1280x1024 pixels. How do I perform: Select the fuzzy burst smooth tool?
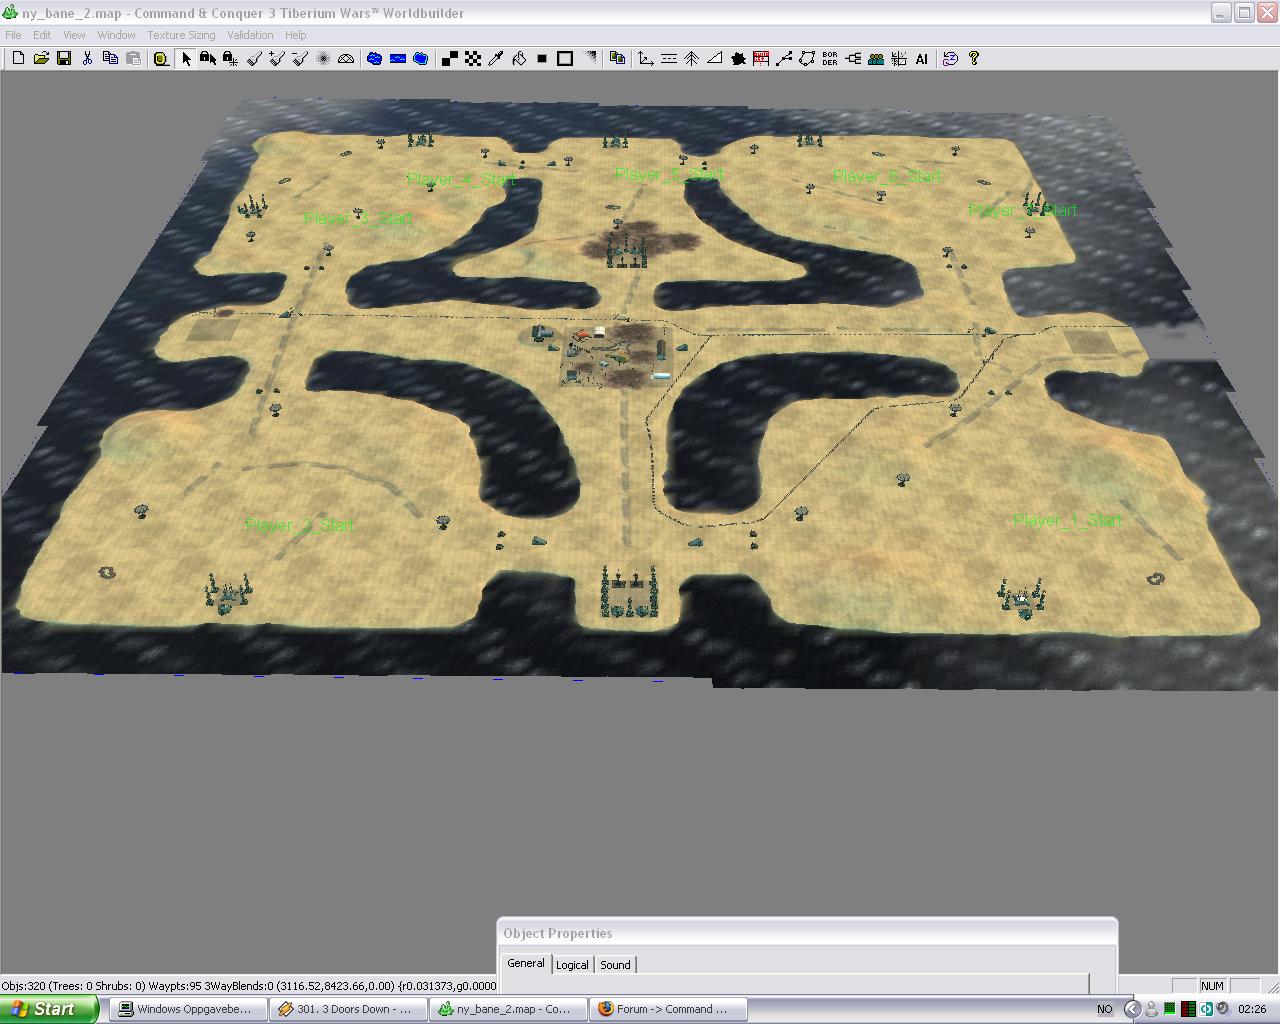coord(323,59)
